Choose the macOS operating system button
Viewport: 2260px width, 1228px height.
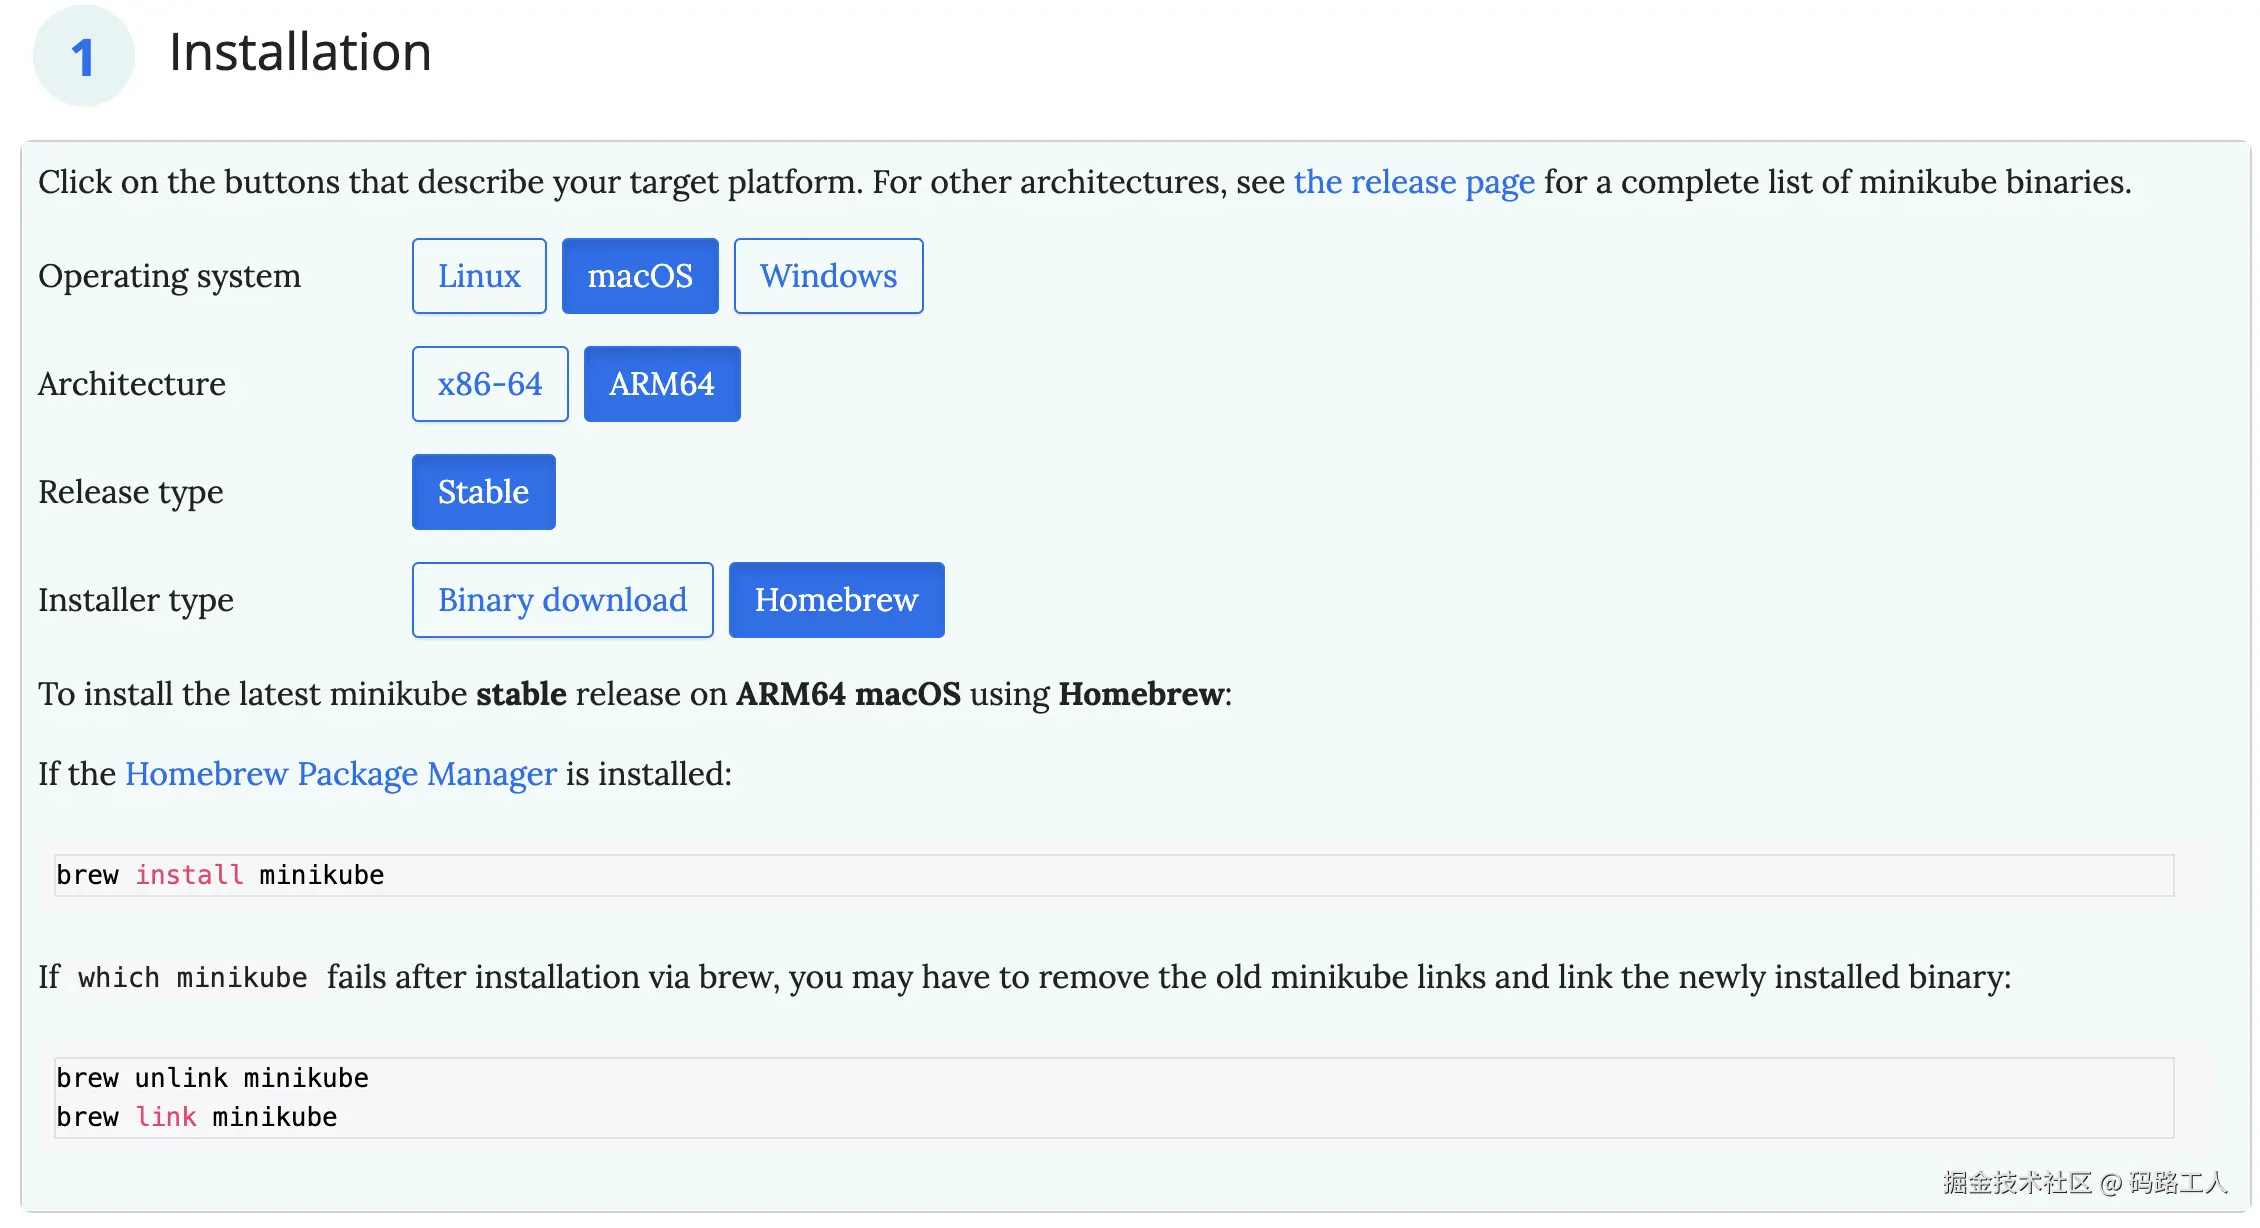[x=640, y=276]
